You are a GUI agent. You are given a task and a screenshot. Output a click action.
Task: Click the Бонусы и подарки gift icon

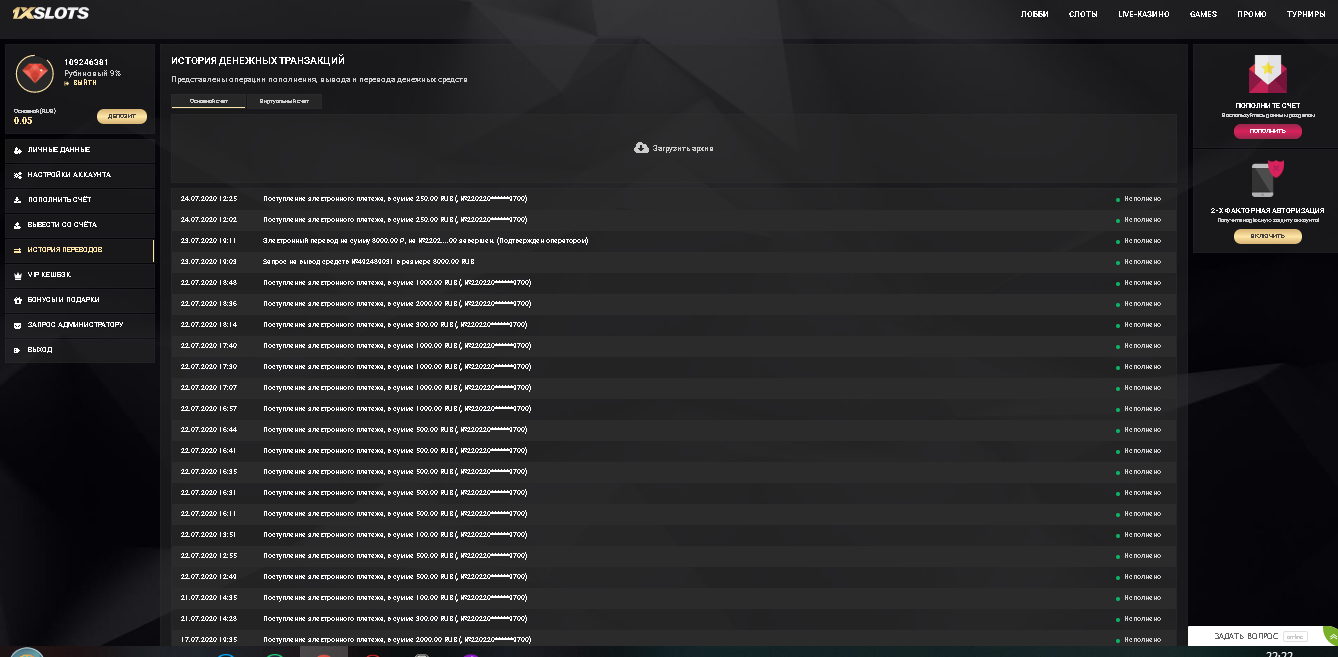point(18,300)
